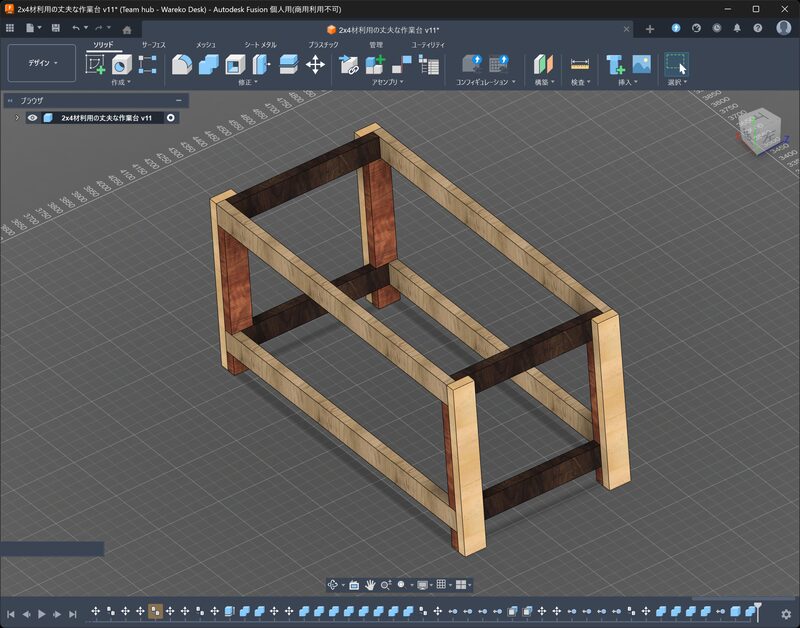Select the Create Sketch tool

click(x=96, y=65)
